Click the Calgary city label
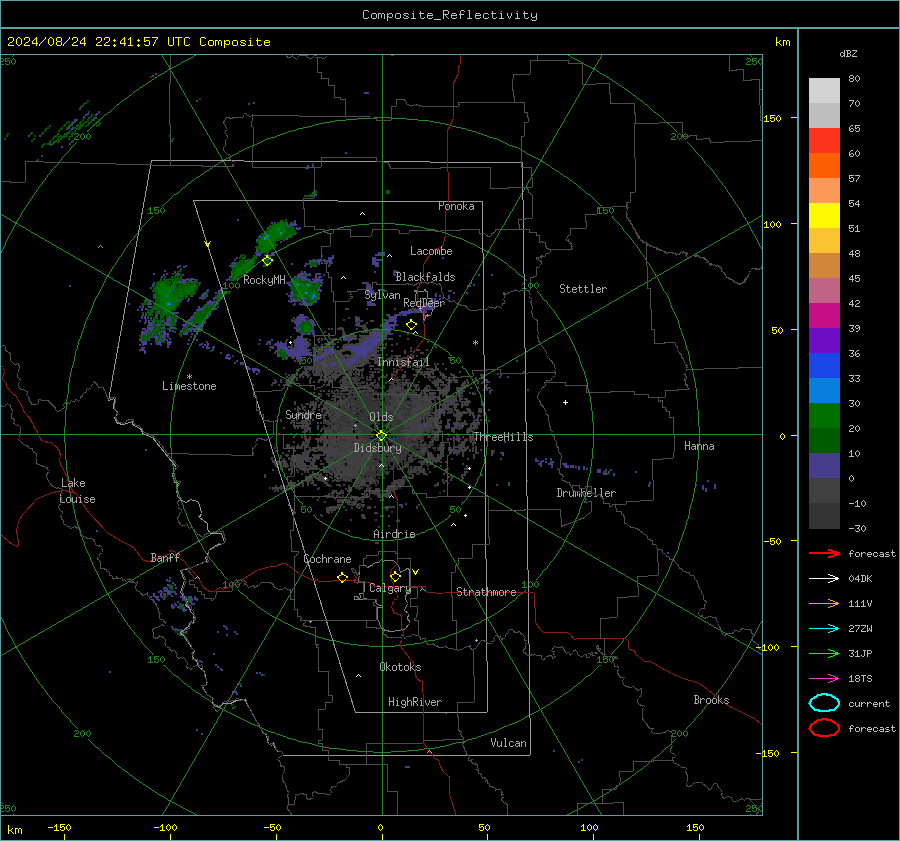The image size is (900, 841). coord(390,588)
